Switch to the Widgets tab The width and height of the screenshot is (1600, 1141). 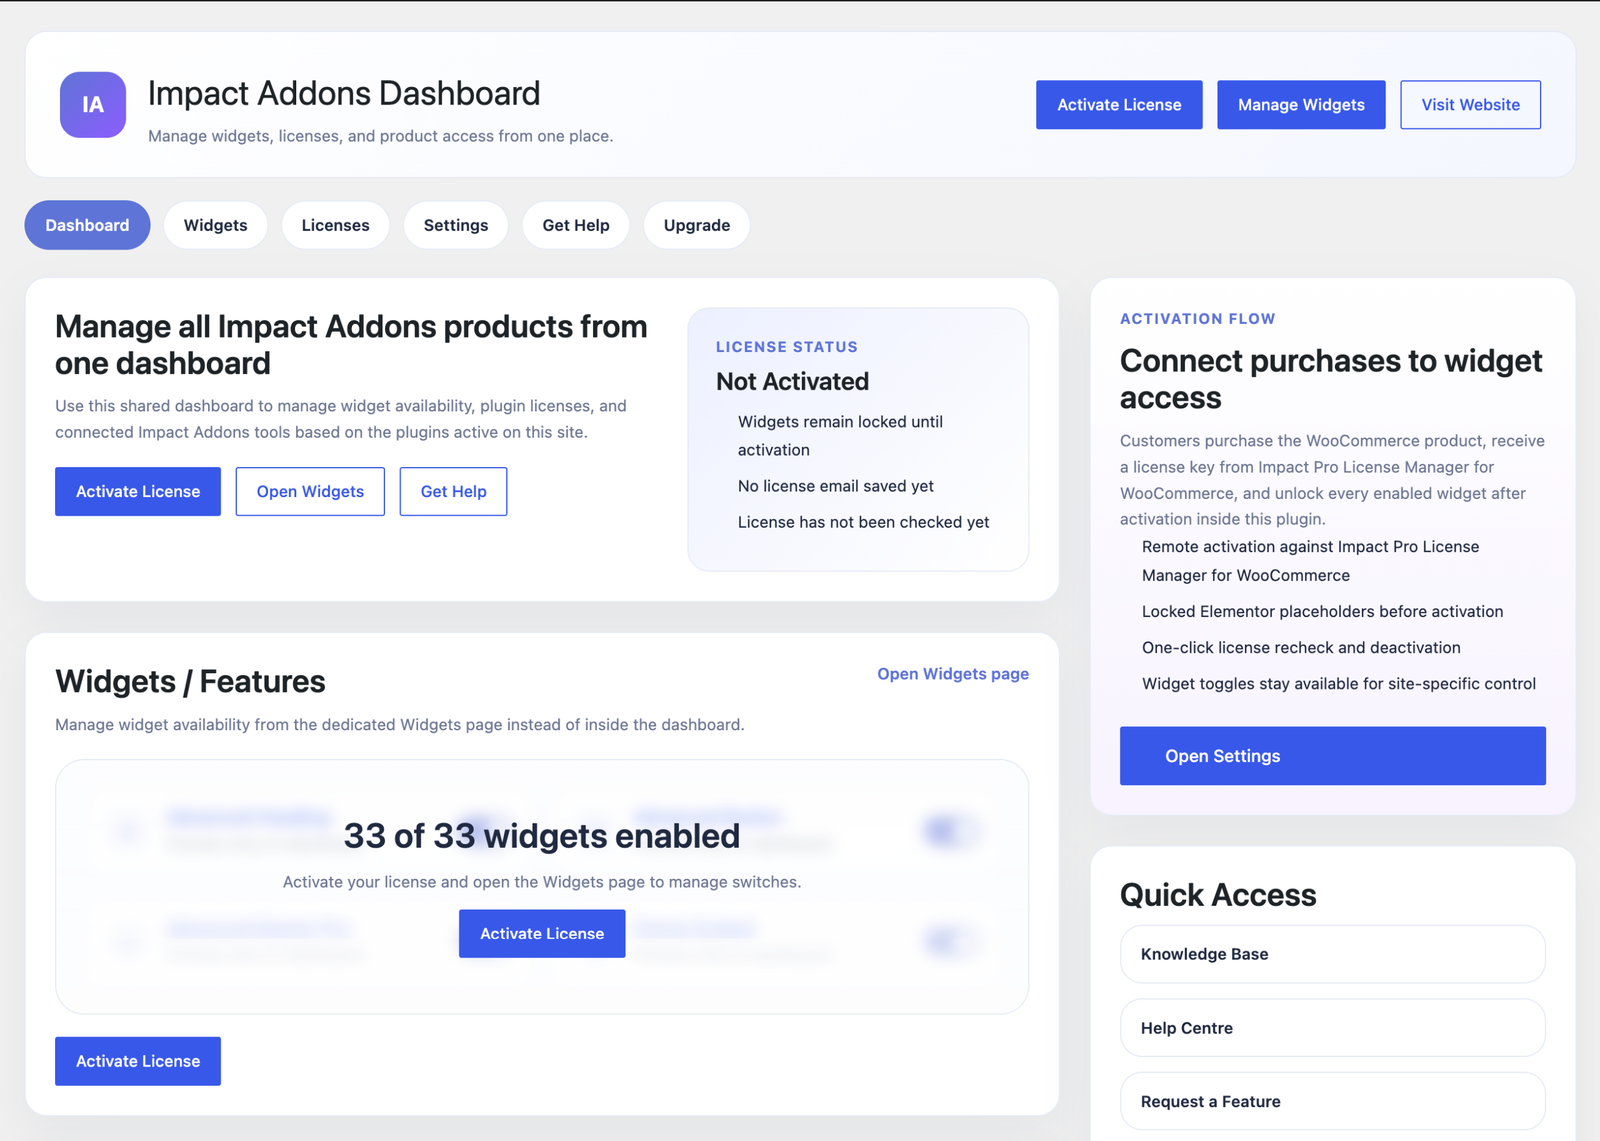tap(215, 225)
